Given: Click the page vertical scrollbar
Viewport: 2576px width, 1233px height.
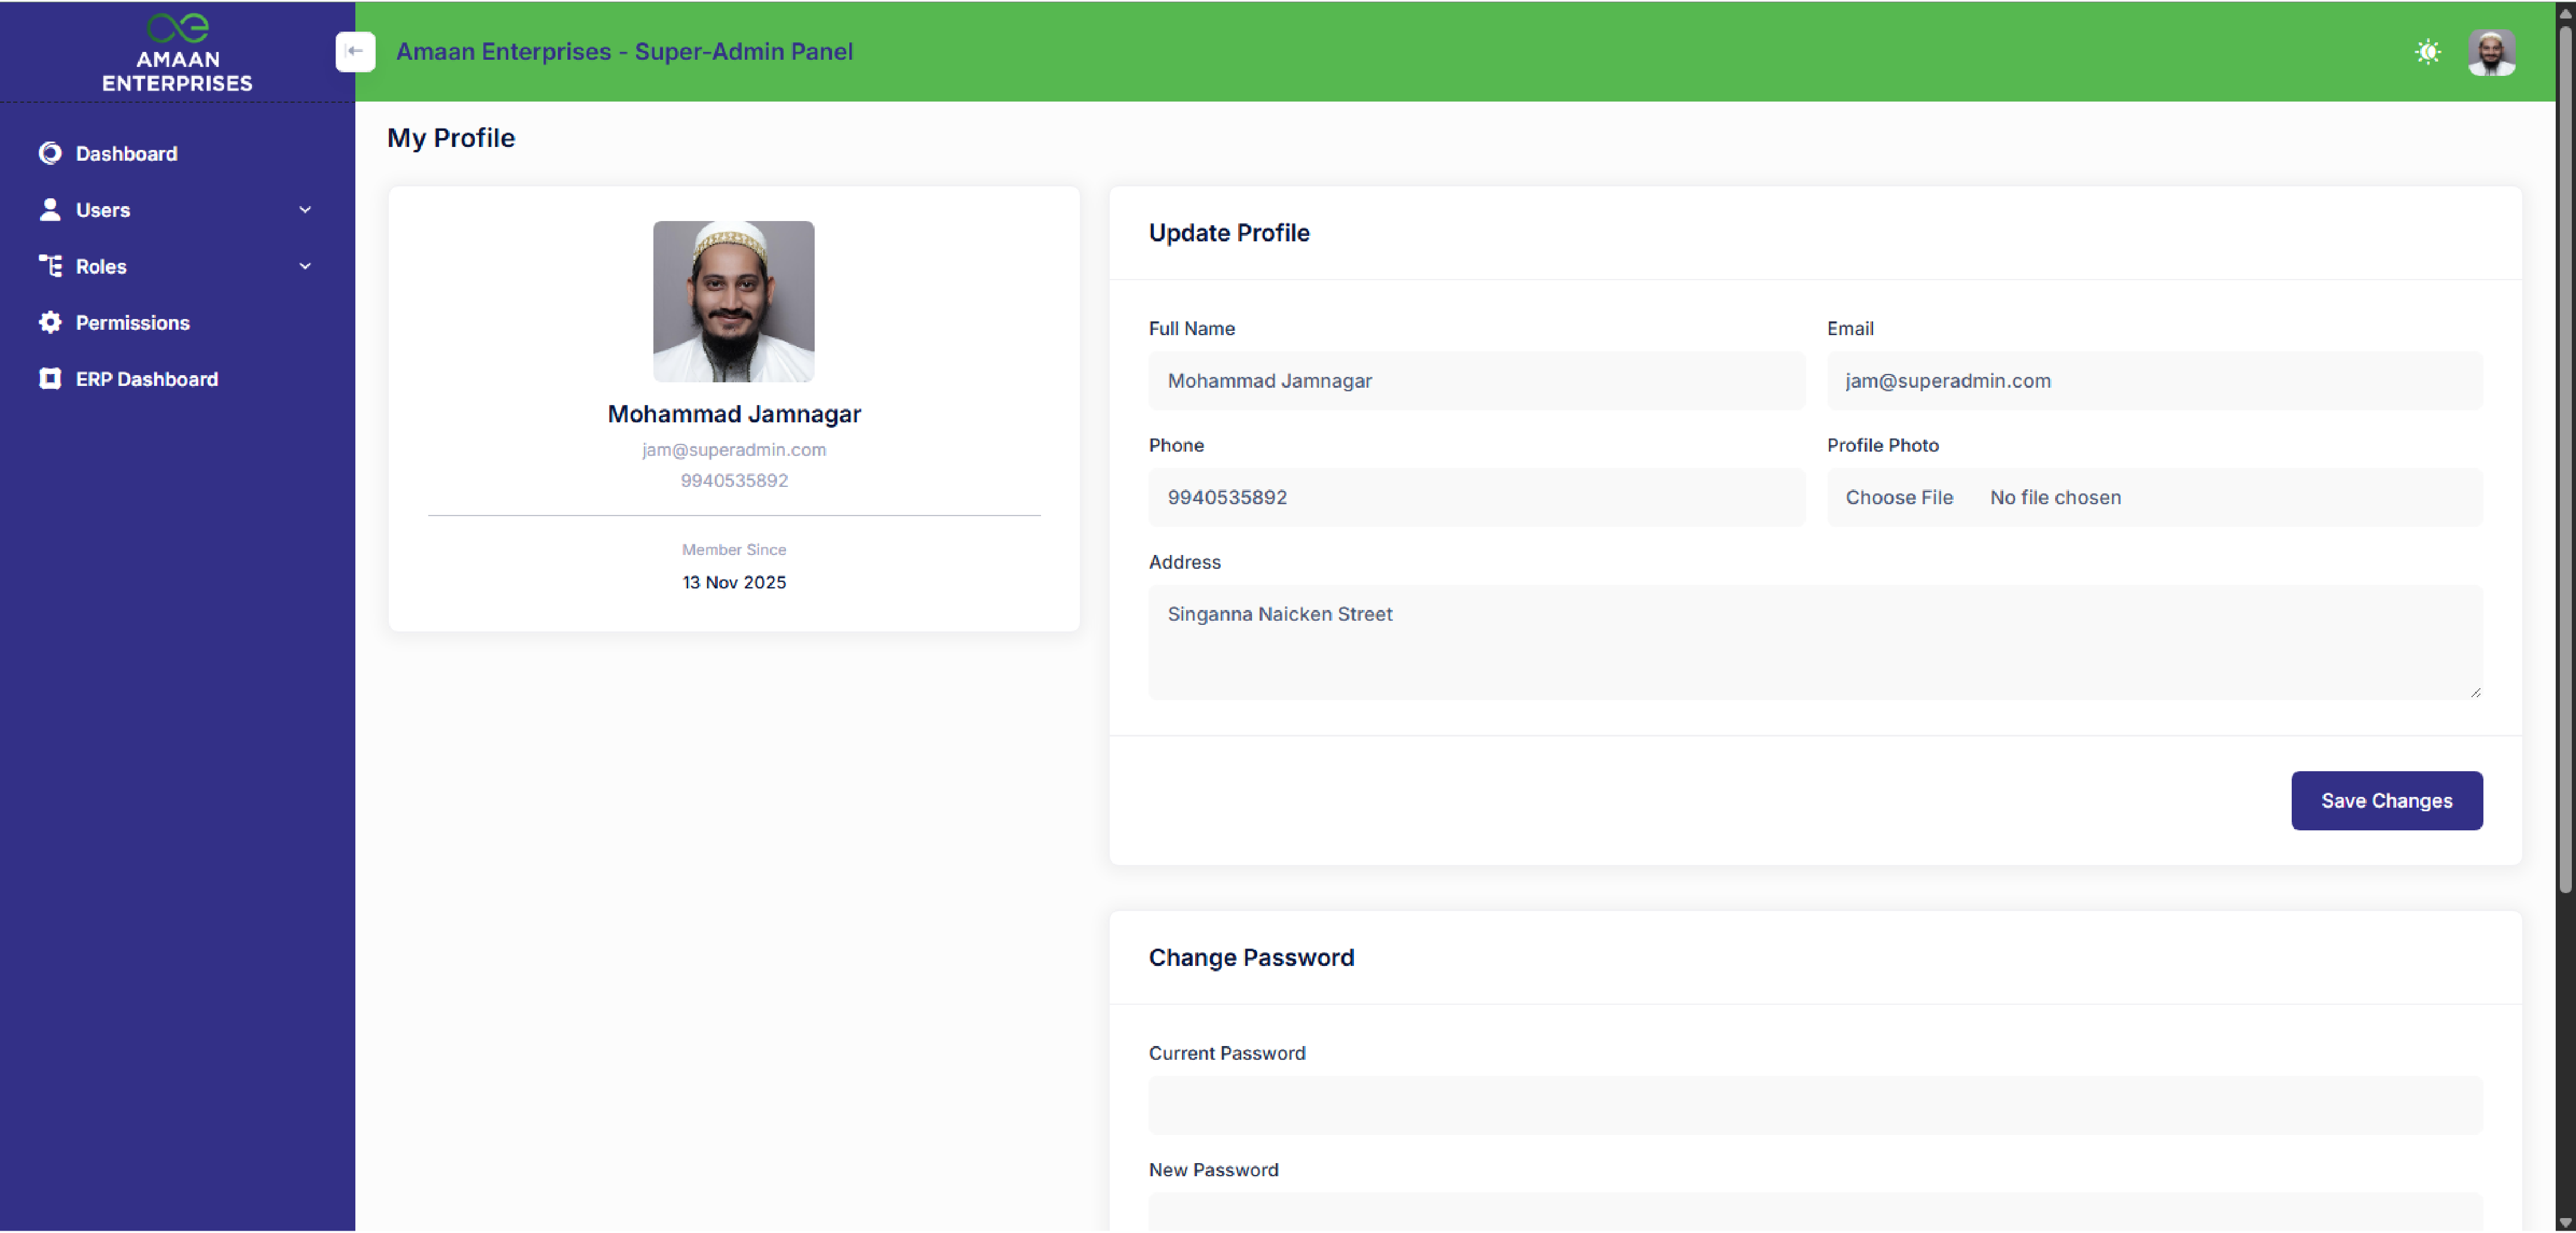Looking at the screenshot, I should point(2564,460).
